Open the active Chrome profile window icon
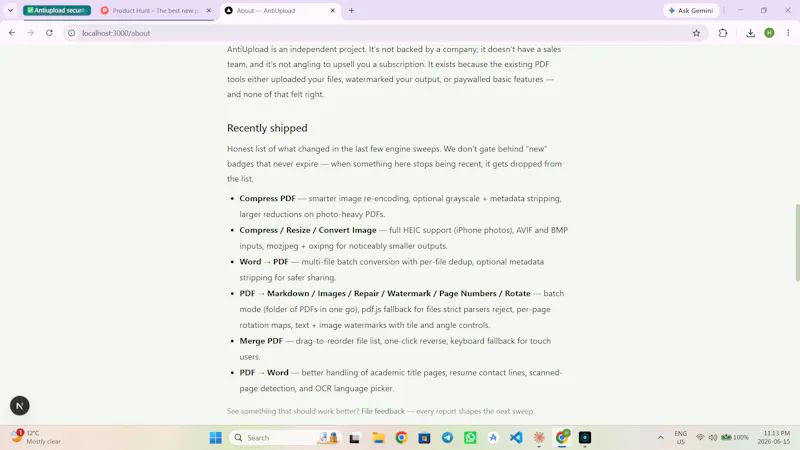The width and height of the screenshot is (800, 450). (x=562, y=438)
